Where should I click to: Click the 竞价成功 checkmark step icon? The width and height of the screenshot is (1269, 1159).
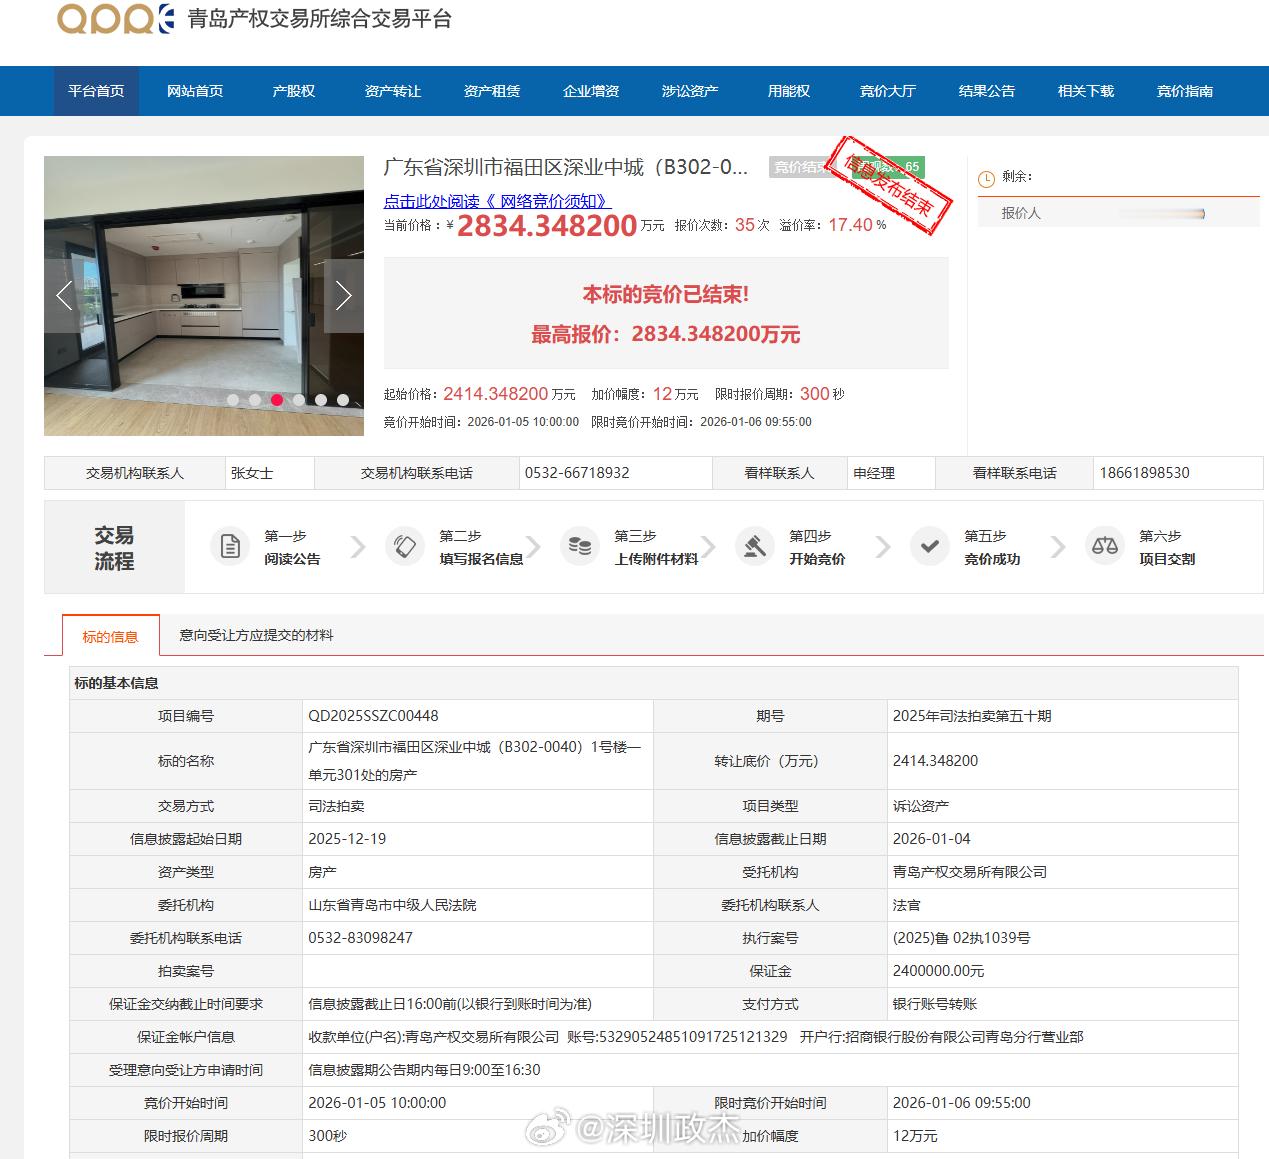pos(930,546)
